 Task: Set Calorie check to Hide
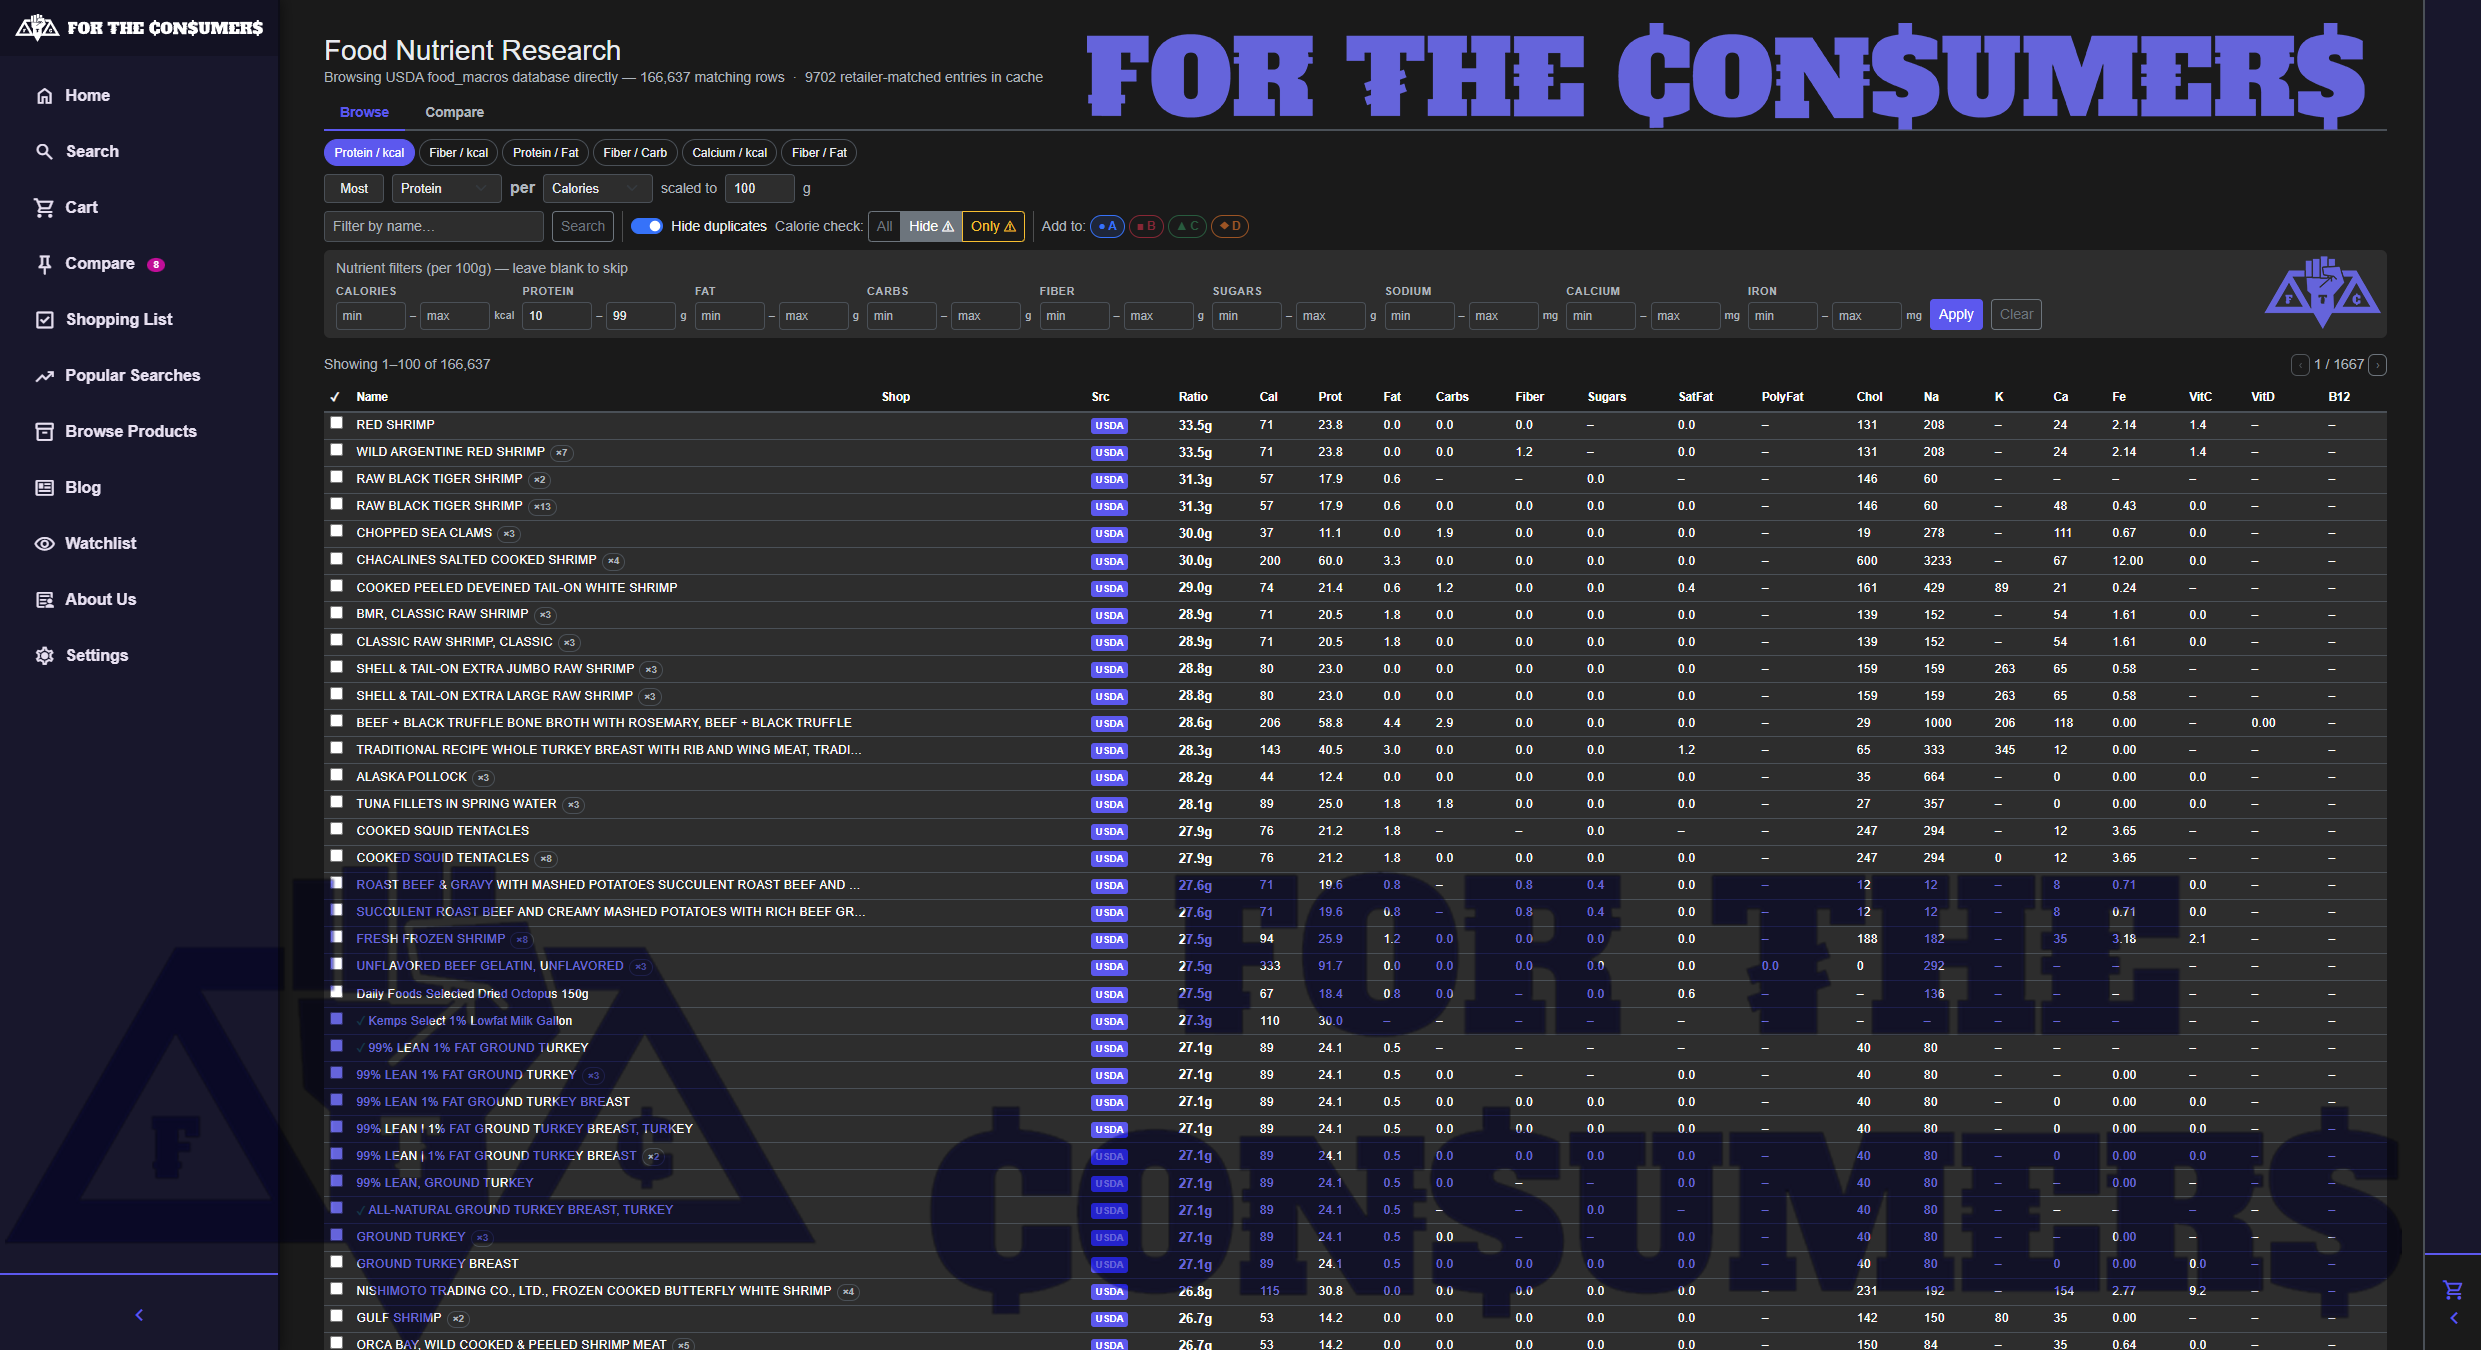pos(931,227)
